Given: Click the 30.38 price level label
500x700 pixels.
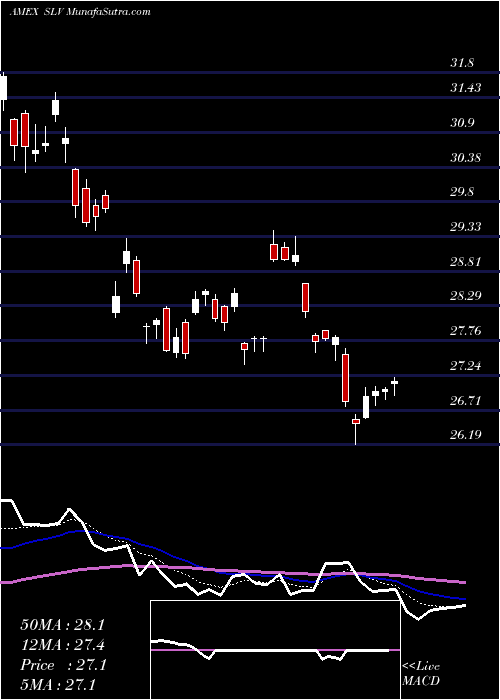Looking at the screenshot, I should click(466, 158).
